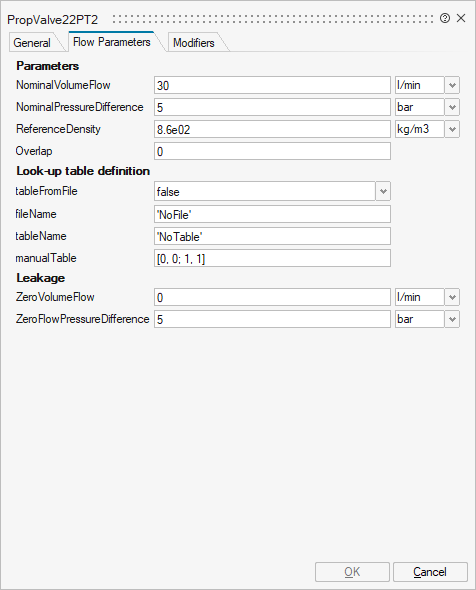Click the tableName text field

[x=272, y=236]
